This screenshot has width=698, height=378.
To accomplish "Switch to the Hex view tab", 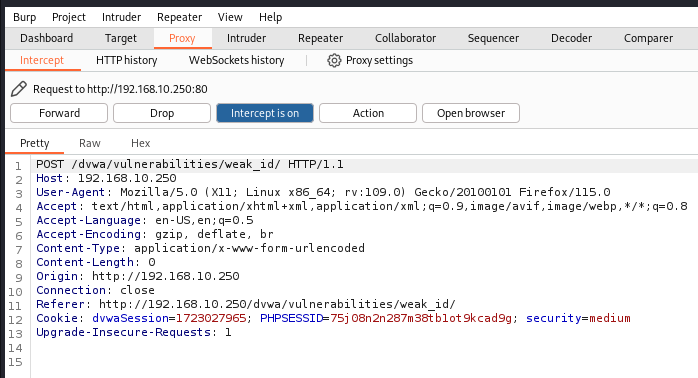I will pos(141,143).
